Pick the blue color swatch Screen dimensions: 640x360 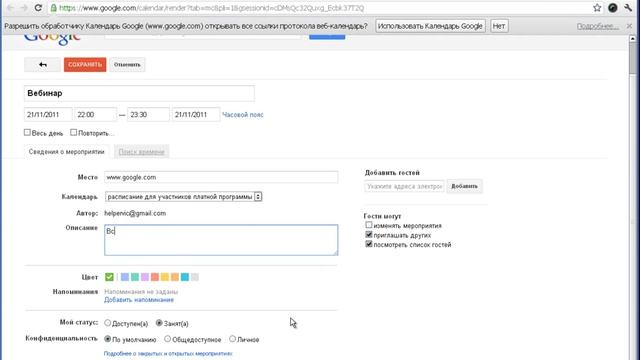click(125, 277)
